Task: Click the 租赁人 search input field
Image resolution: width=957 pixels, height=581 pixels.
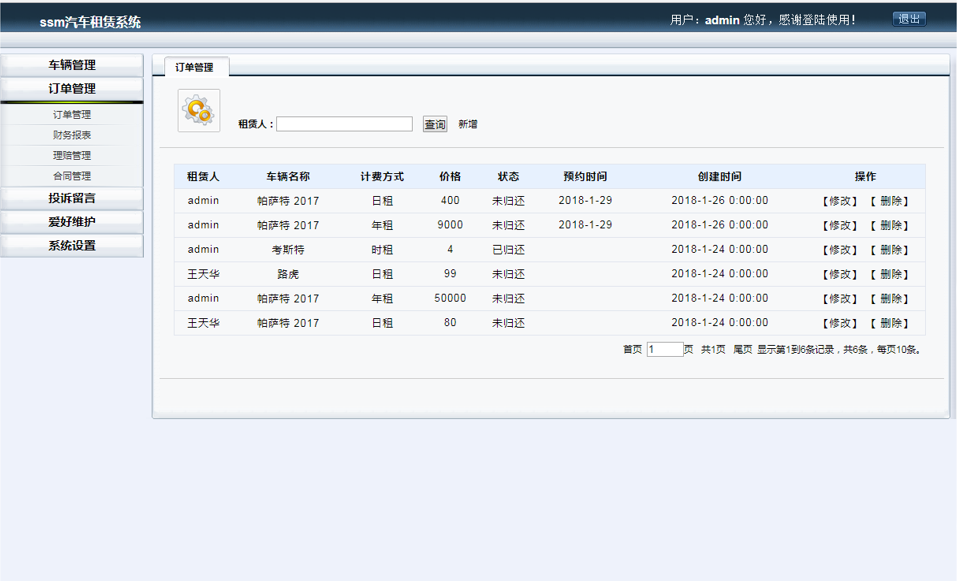Action: [x=348, y=124]
